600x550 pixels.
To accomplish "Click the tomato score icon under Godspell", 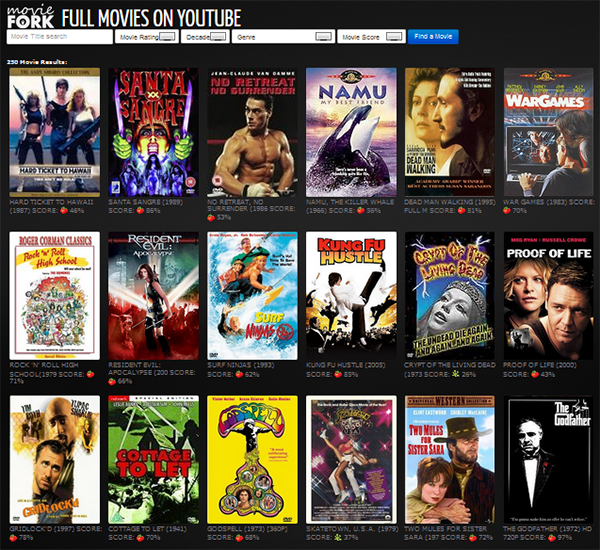I will [240, 538].
